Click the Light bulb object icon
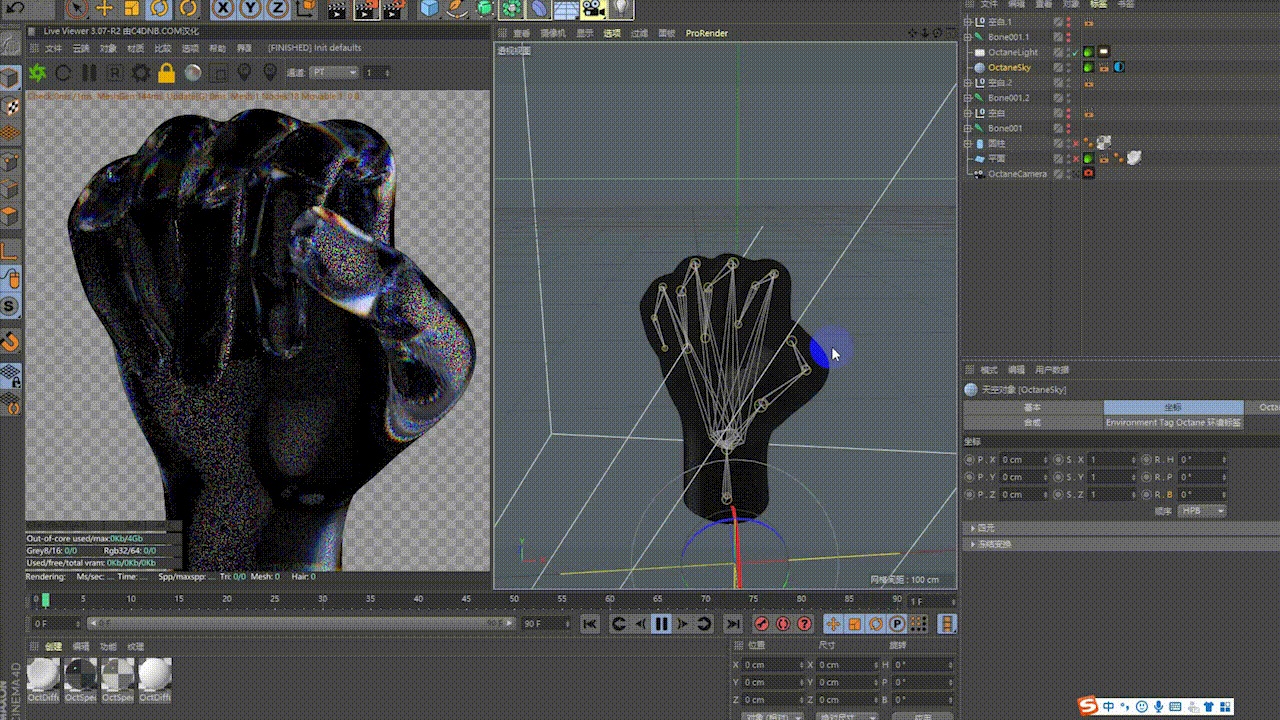 tap(621, 9)
